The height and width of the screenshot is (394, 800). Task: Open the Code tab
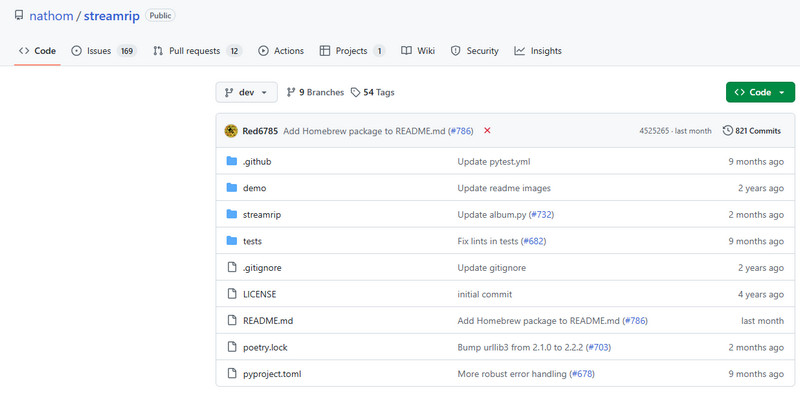coord(37,51)
